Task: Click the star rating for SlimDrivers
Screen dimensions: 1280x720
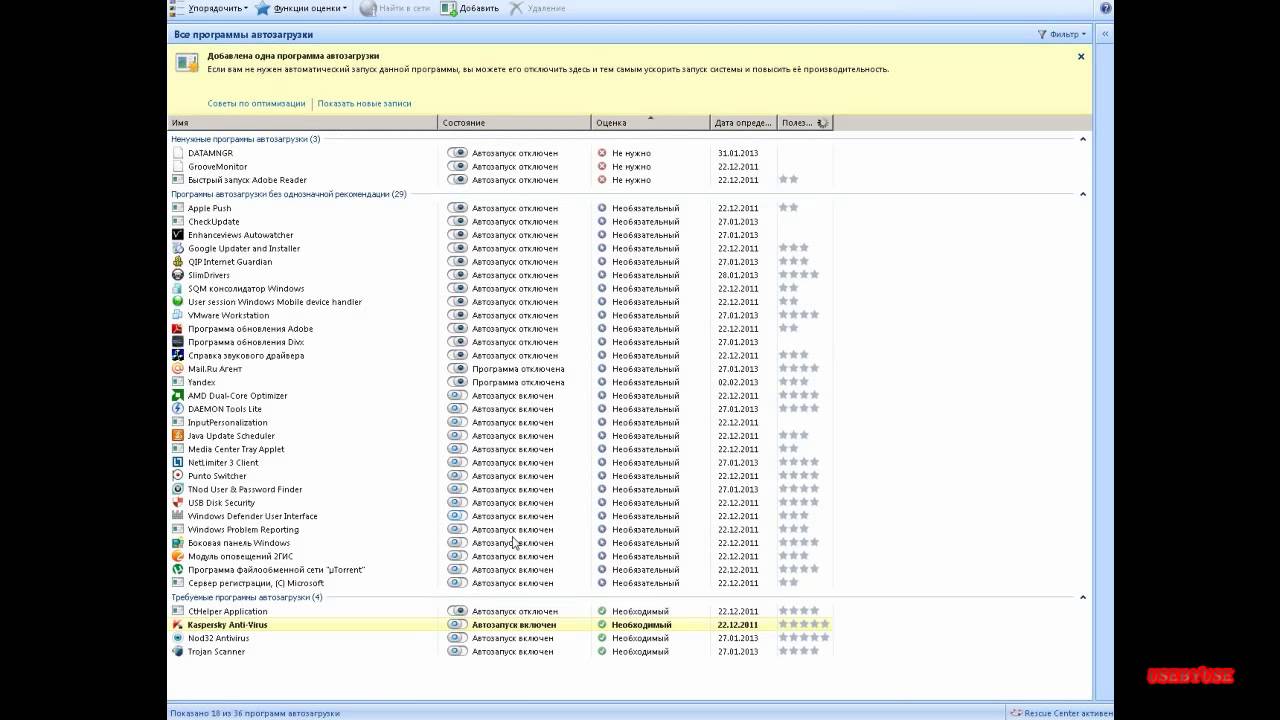Action: pyautogui.click(x=799, y=275)
